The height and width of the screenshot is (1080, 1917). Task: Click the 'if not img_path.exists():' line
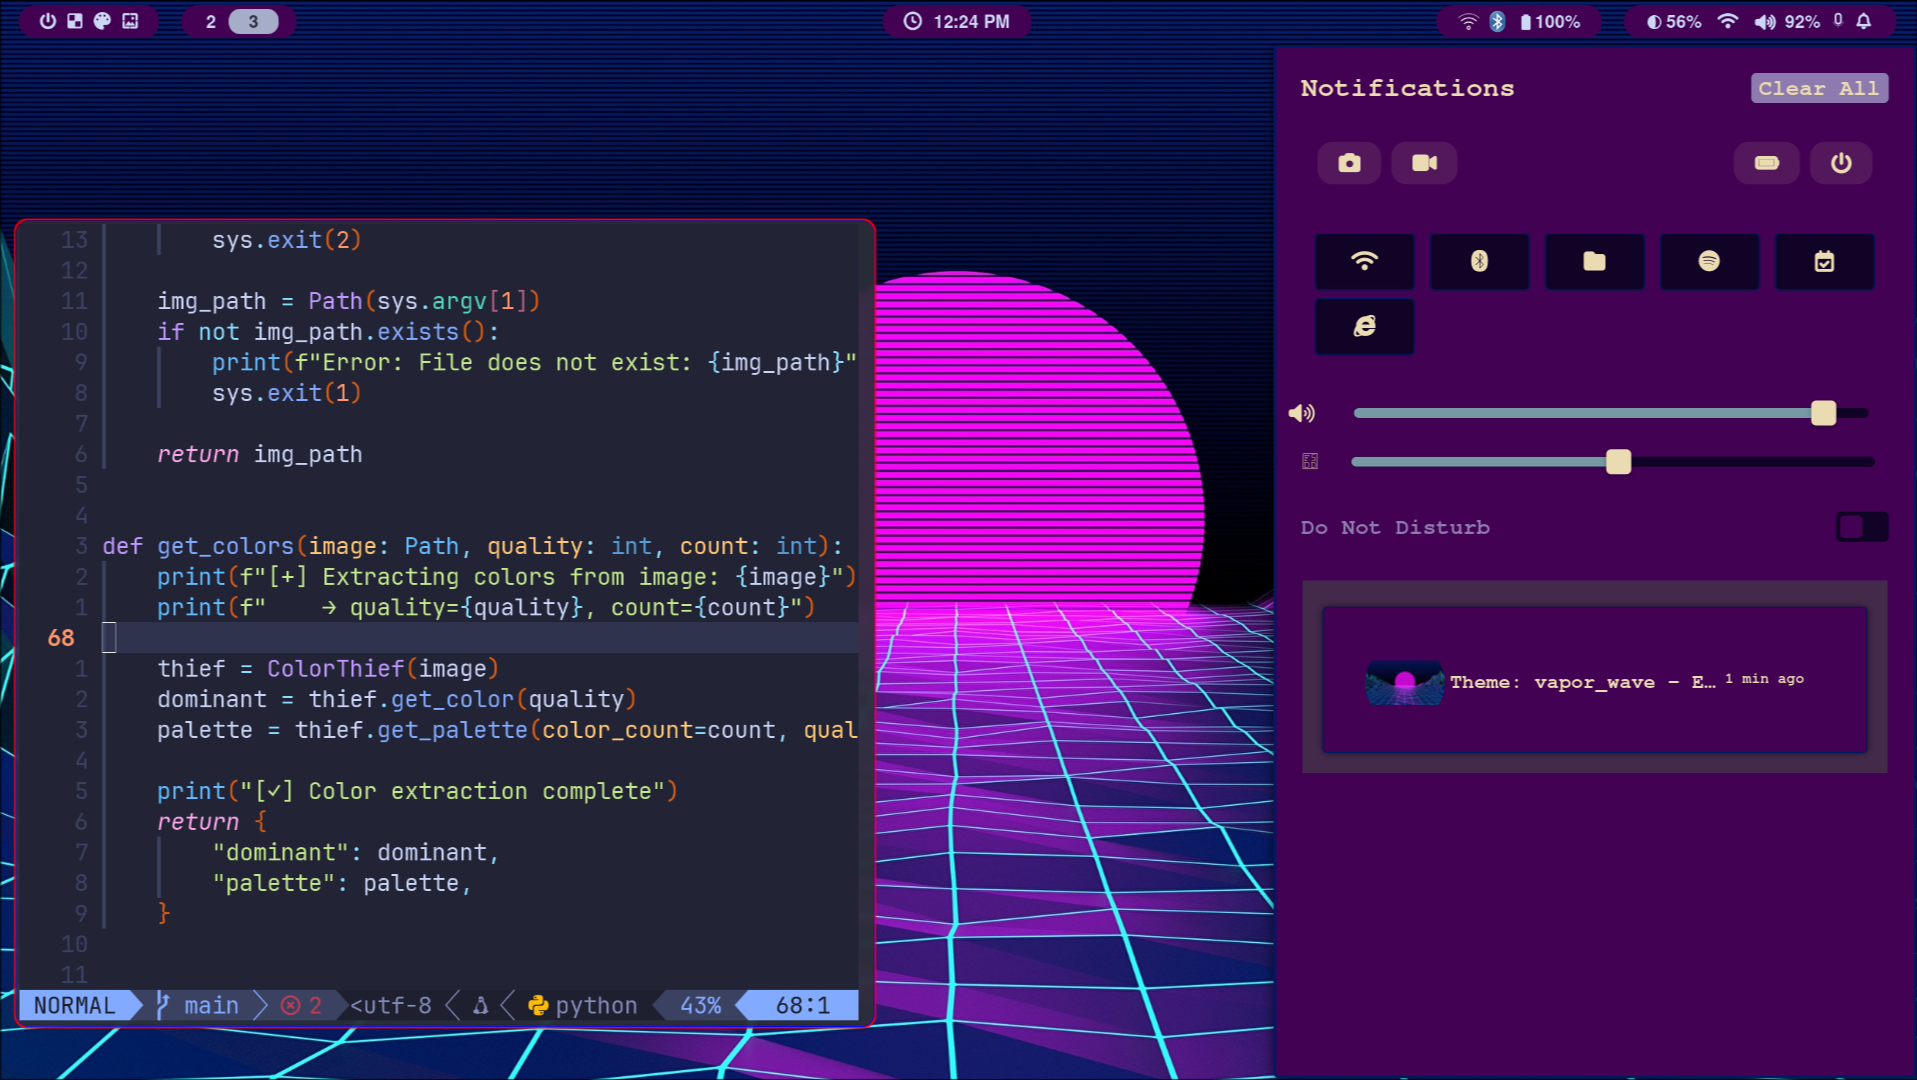tap(328, 332)
